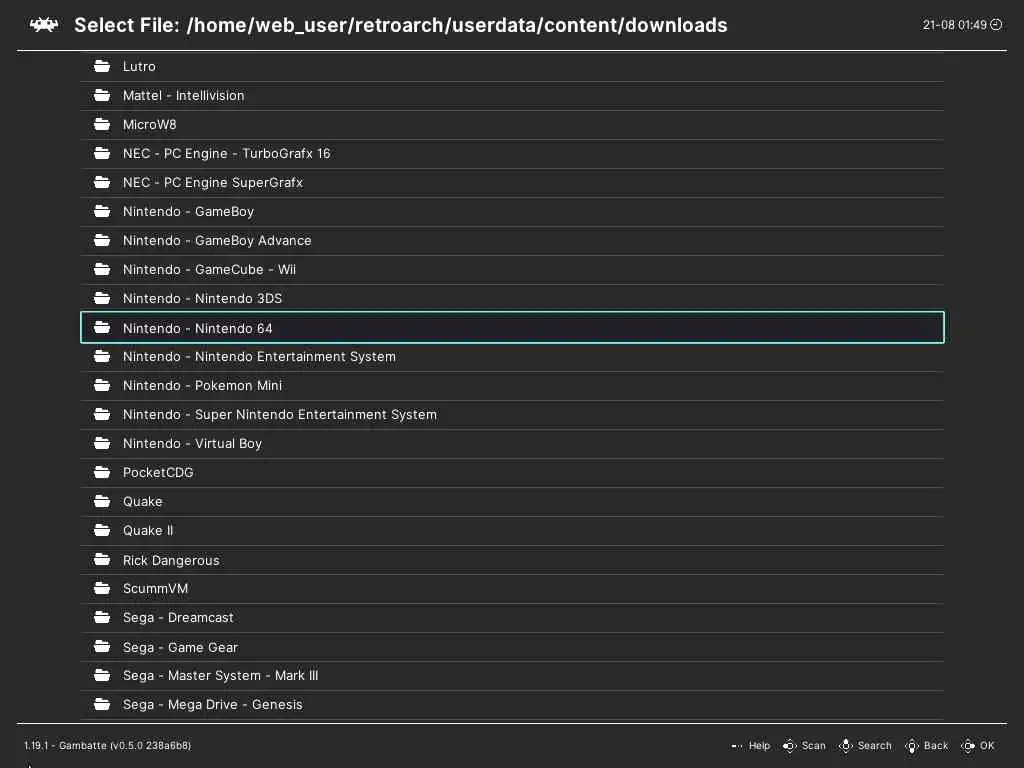Screen dimensions: 1024x768
Task: Click the folder icon for Rick Dangerous
Action: 102,560
